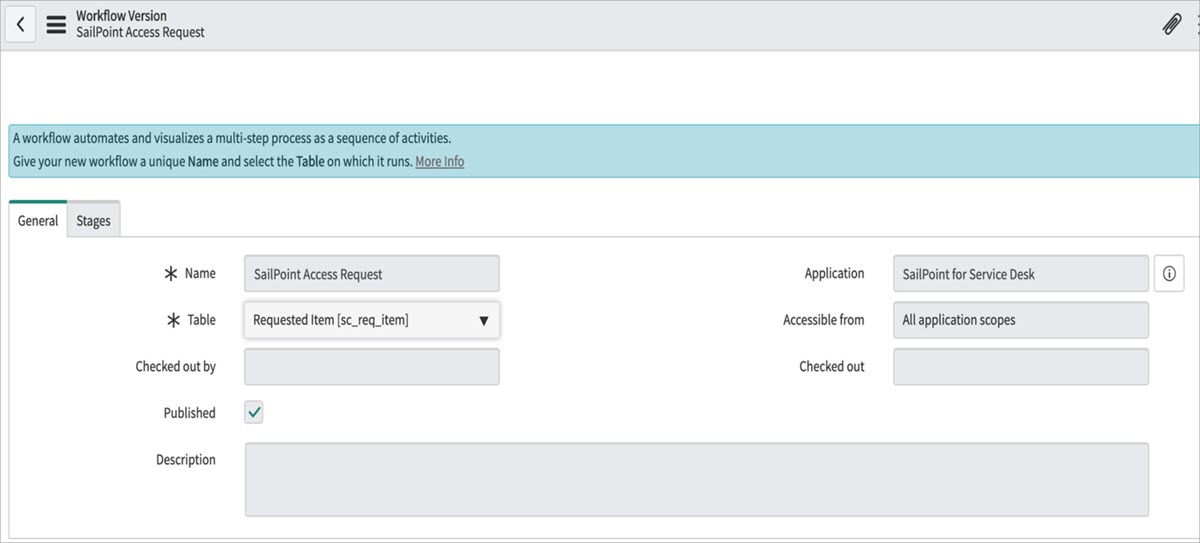
Task: Open attachments with the paperclip icon
Action: [1172, 25]
